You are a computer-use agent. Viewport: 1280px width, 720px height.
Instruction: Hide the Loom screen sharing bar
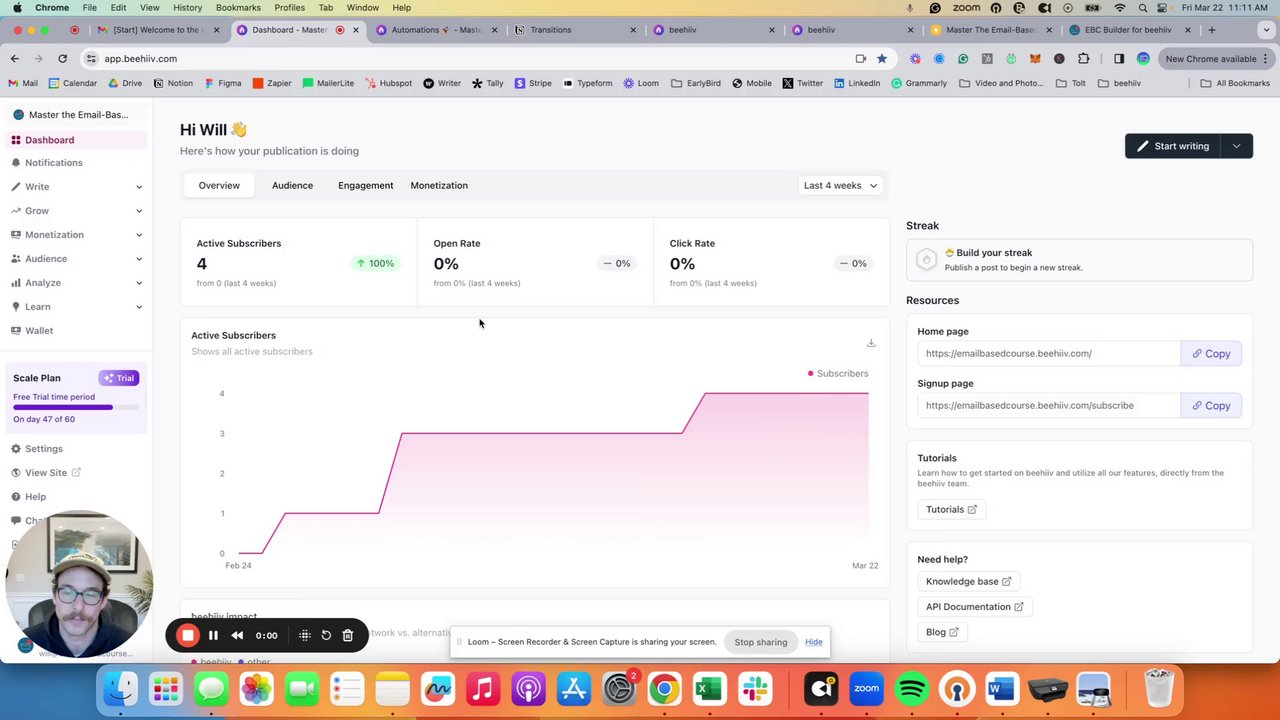pos(813,642)
